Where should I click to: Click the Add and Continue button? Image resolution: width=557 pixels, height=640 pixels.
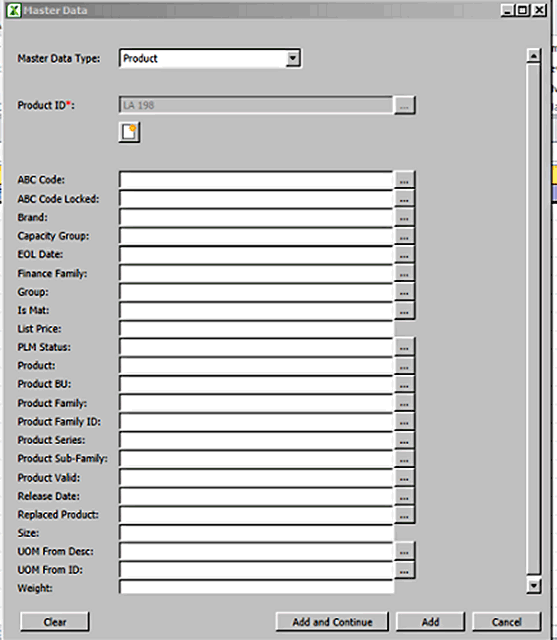[x=332, y=622]
